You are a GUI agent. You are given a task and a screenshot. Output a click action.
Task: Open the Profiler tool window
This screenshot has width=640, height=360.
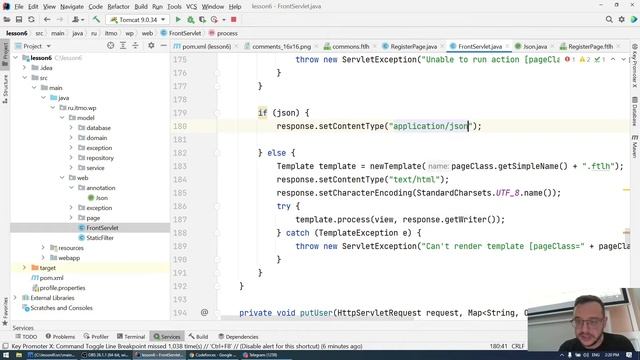point(96,337)
